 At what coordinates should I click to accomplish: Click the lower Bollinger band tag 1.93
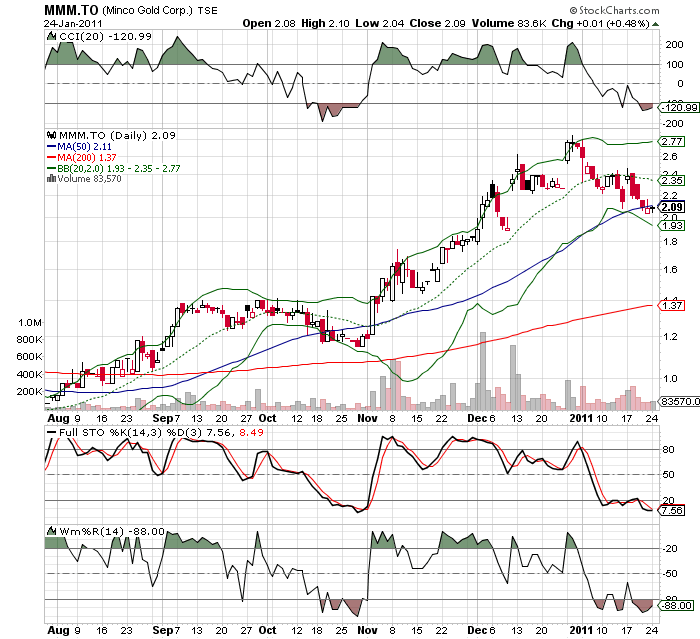pos(672,226)
